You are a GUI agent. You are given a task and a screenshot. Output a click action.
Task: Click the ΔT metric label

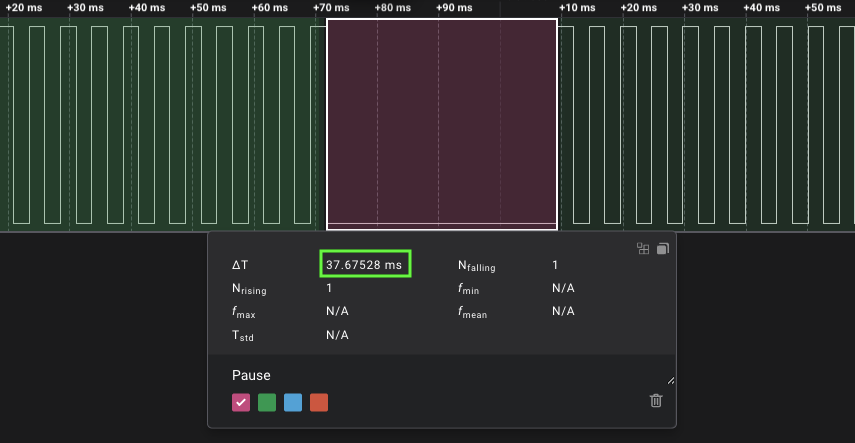(240, 265)
